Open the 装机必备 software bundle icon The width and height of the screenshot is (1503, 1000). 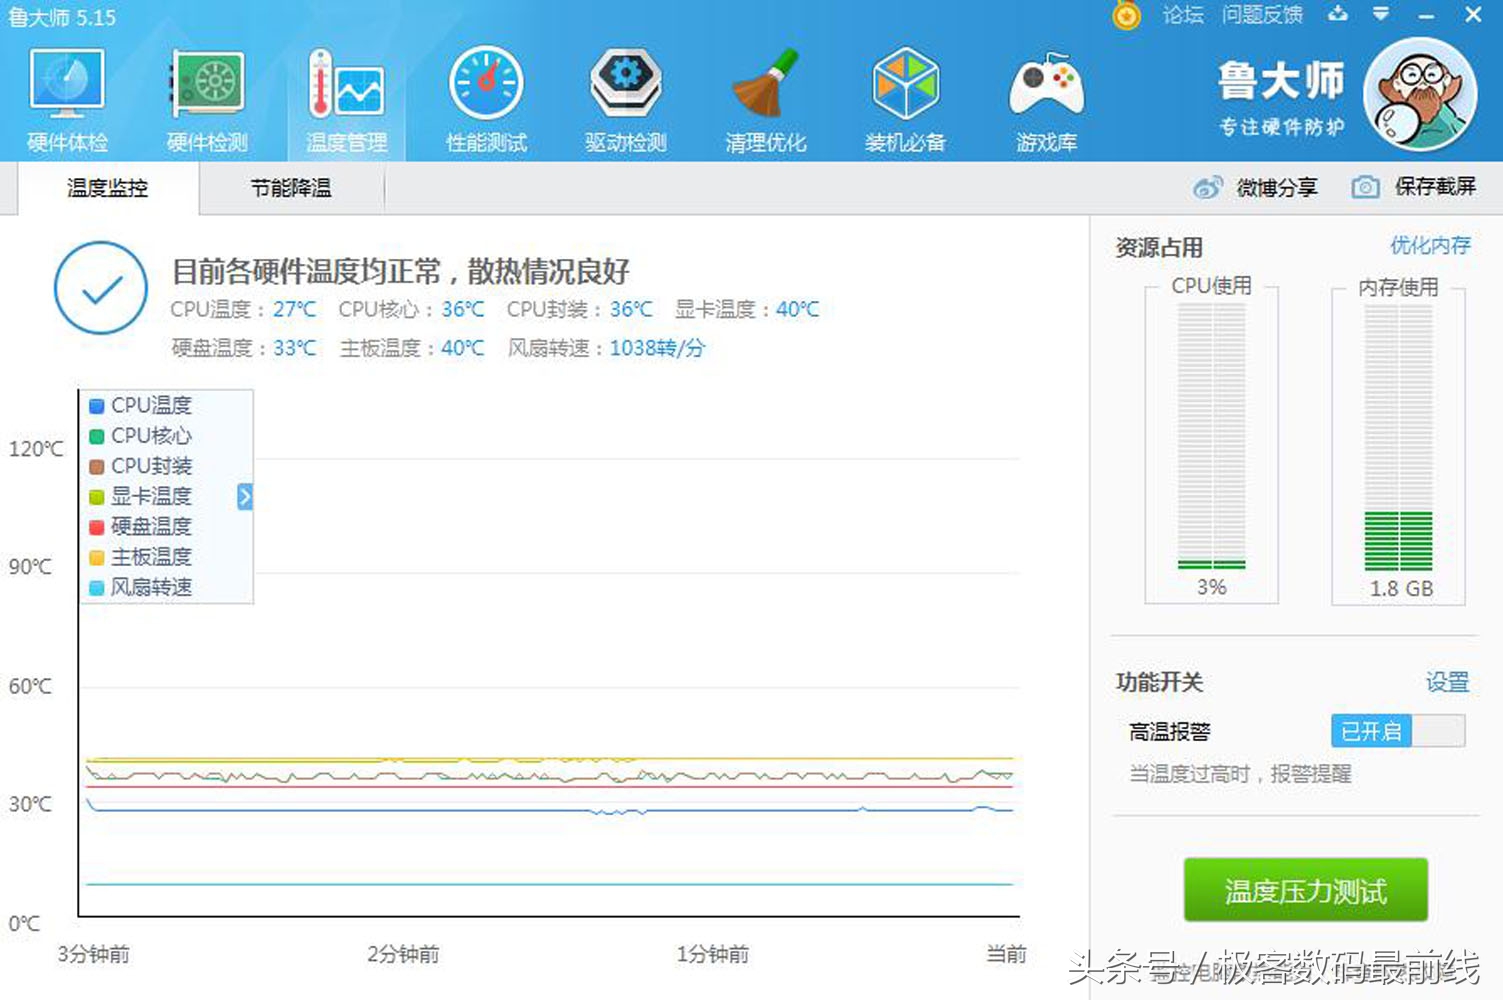pos(905,95)
